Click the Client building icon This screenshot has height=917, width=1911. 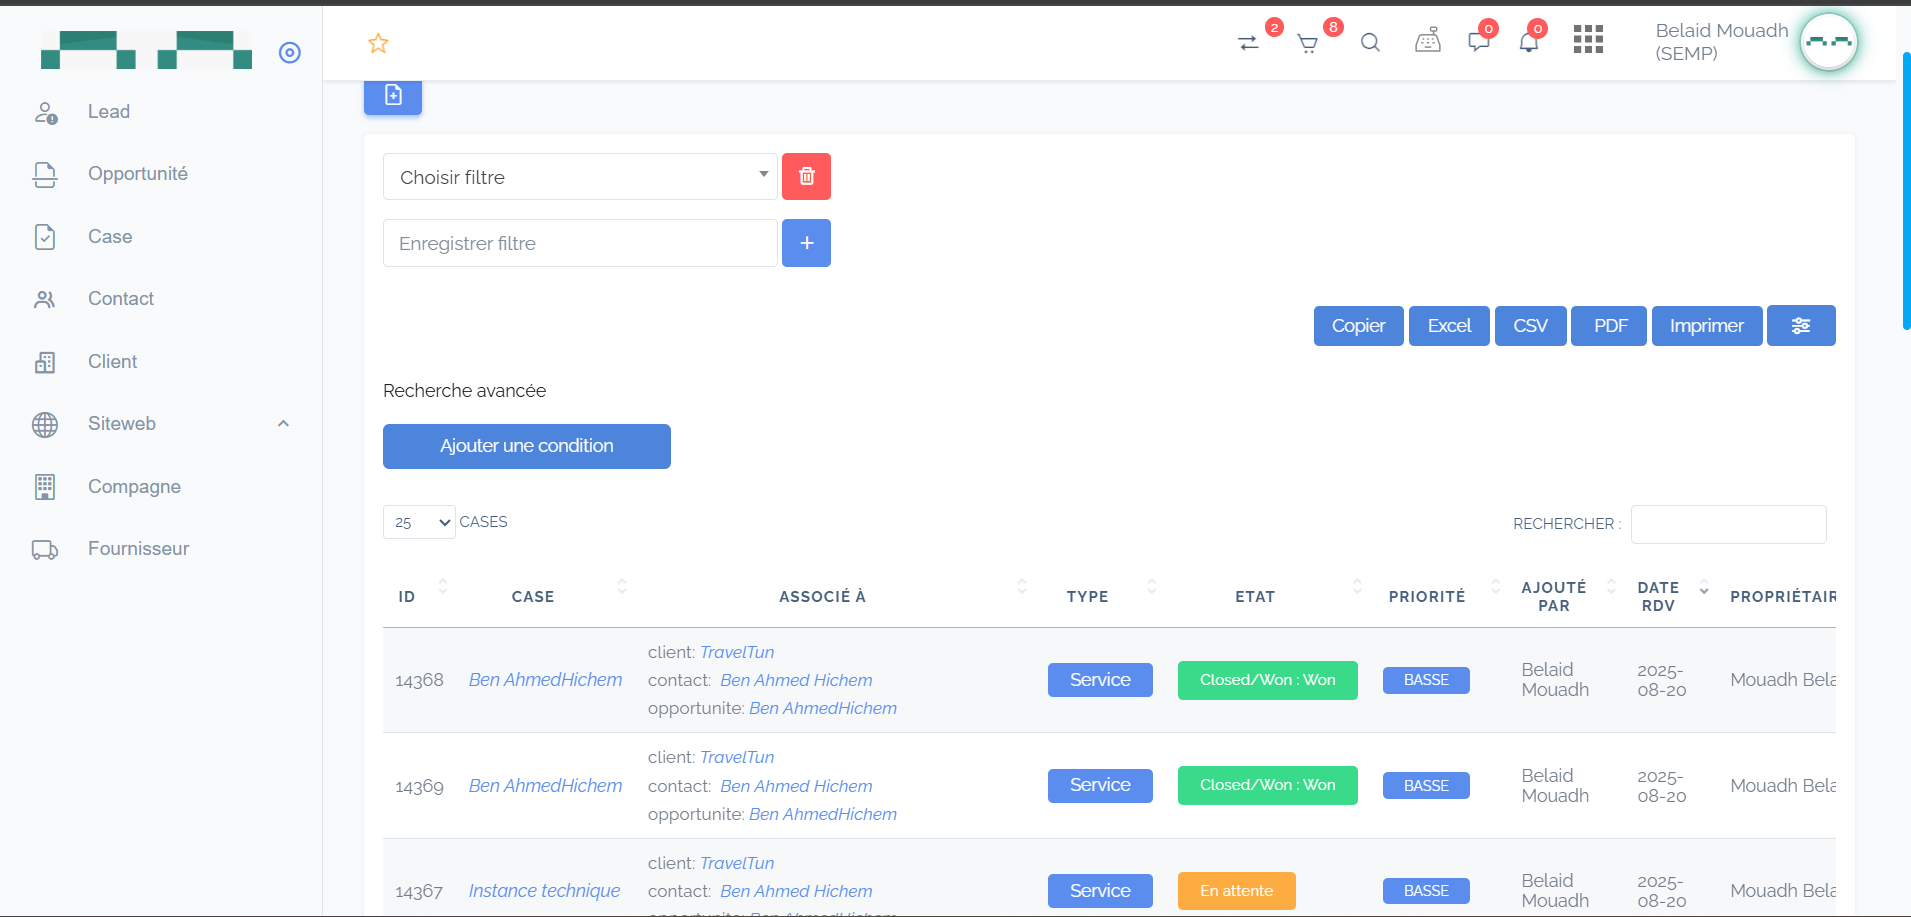click(x=45, y=362)
